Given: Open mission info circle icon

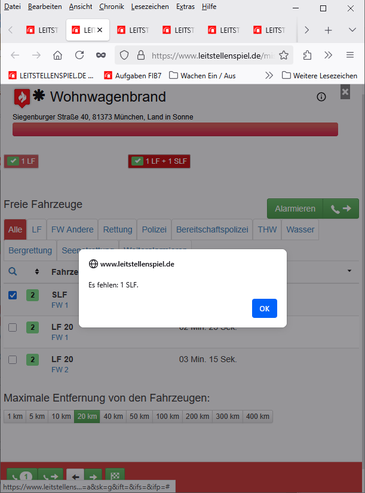Looking at the screenshot, I should coord(321,97).
